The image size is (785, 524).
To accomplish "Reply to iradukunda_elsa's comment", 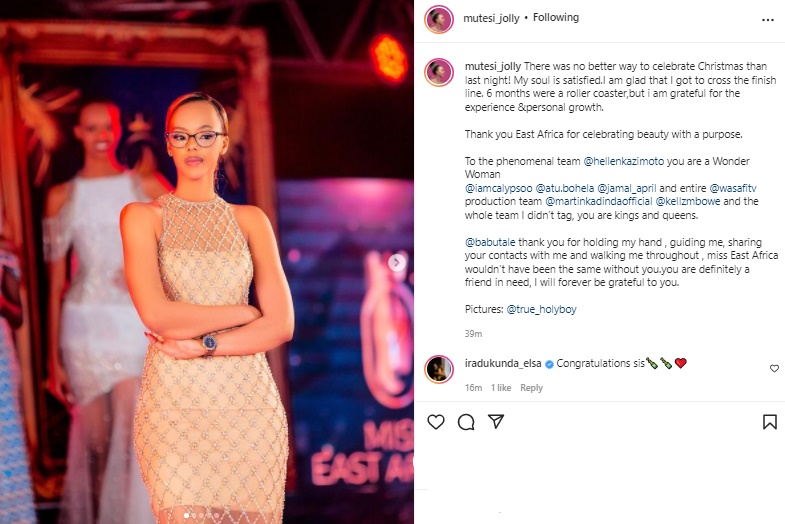I will click(x=531, y=388).
